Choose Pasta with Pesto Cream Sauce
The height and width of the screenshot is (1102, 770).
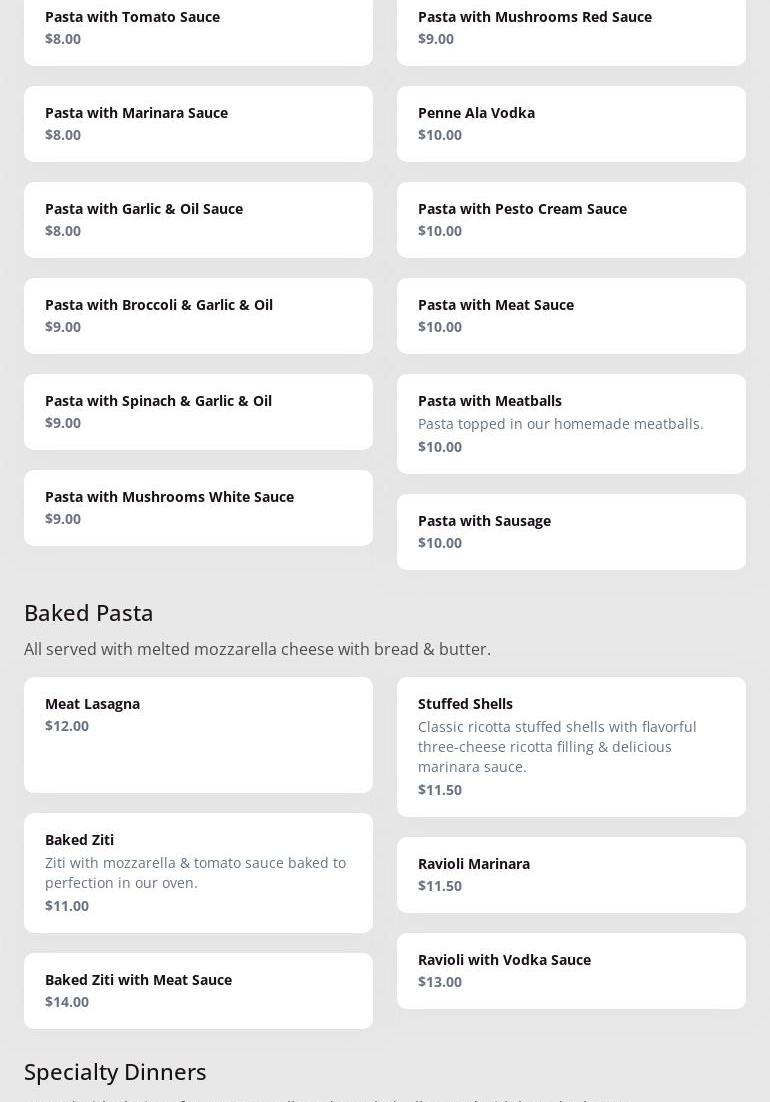click(571, 220)
